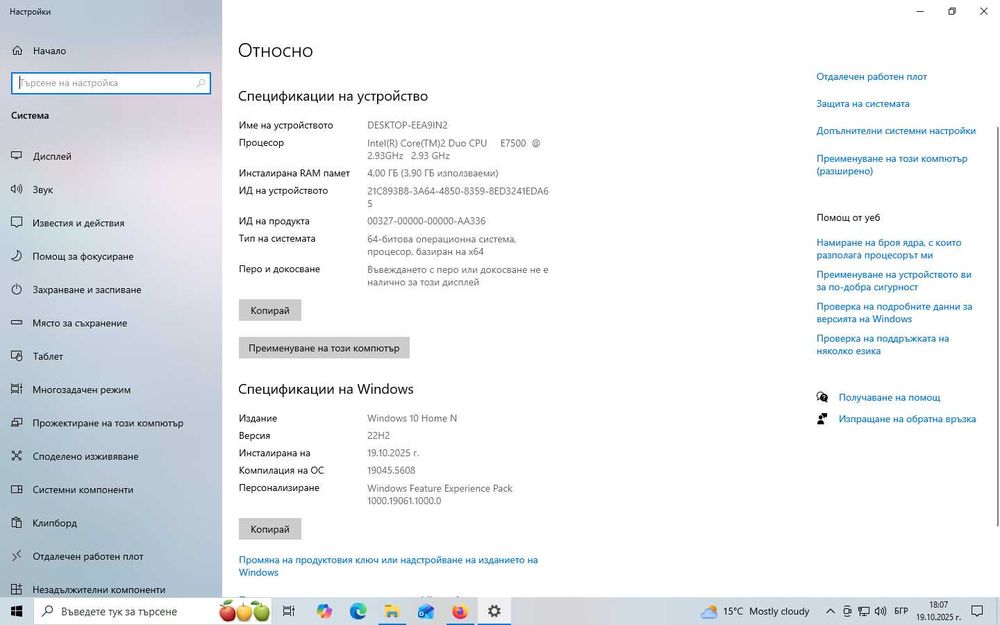The width and height of the screenshot is (1000, 625).
Task: Open Task View in taskbar
Action: (288, 611)
